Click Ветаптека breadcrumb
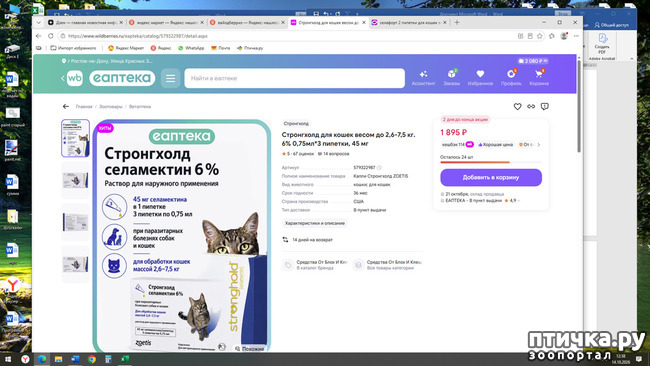This screenshot has height=366, width=650. pyautogui.click(x=140, y=107)
